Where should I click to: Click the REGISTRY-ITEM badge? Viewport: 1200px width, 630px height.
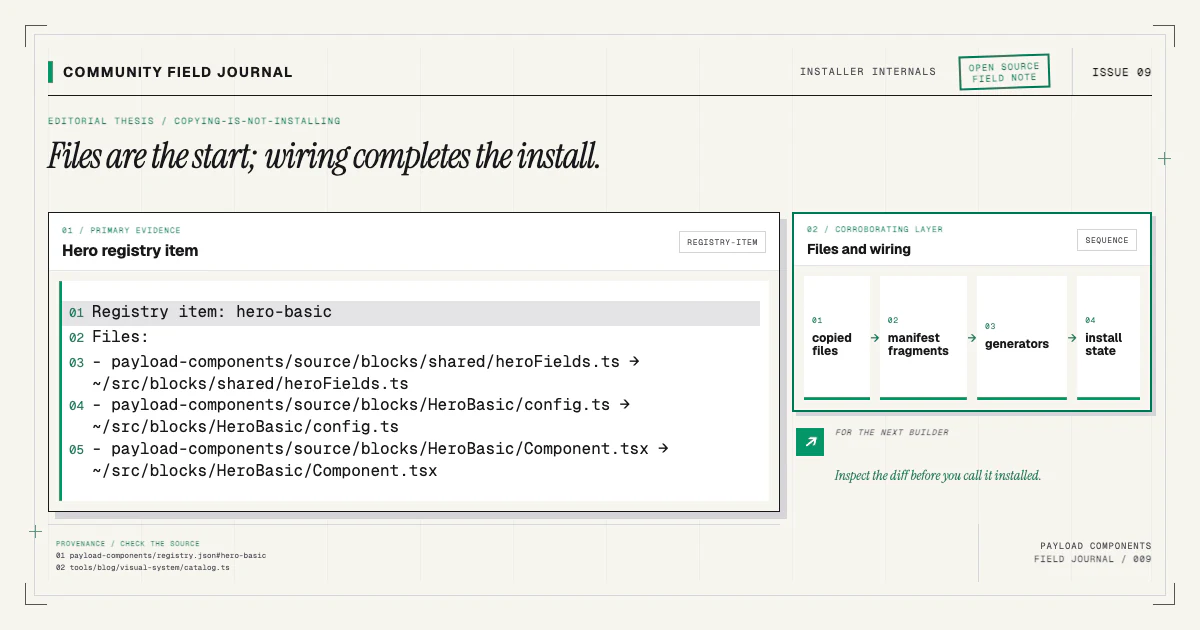pos(722,241)
